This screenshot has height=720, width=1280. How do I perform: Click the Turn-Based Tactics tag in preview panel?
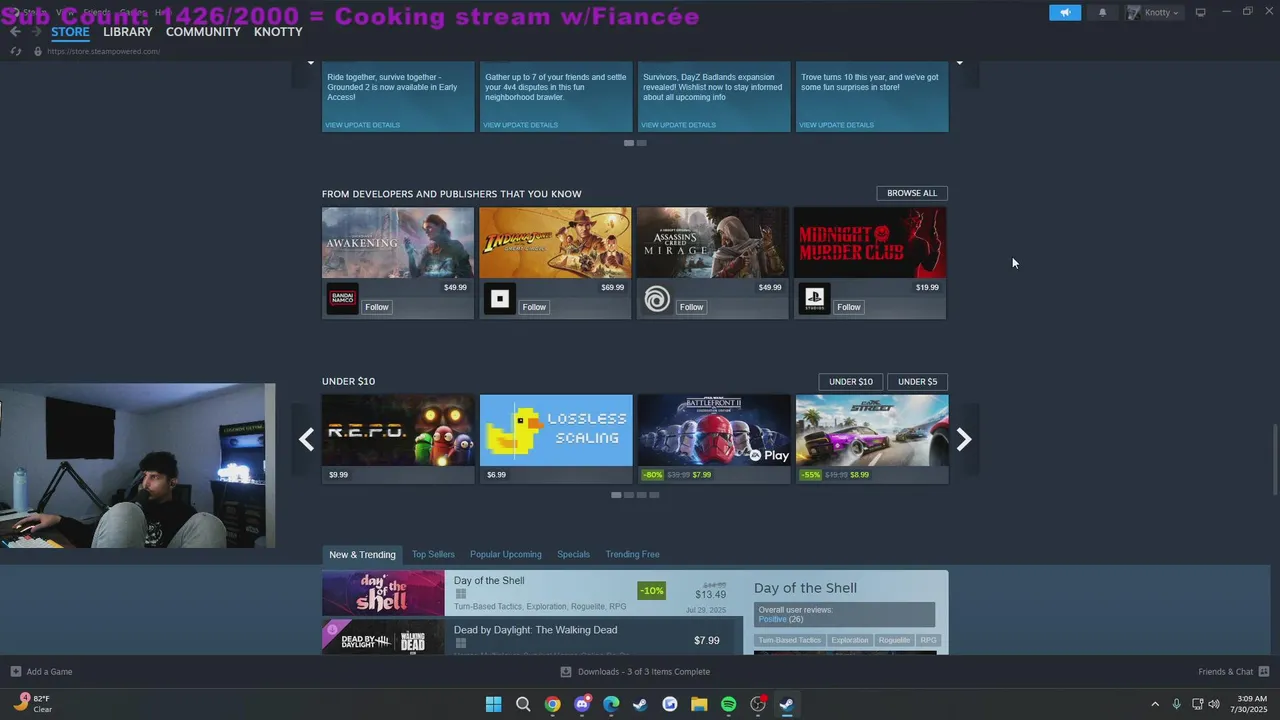(790, 640)
